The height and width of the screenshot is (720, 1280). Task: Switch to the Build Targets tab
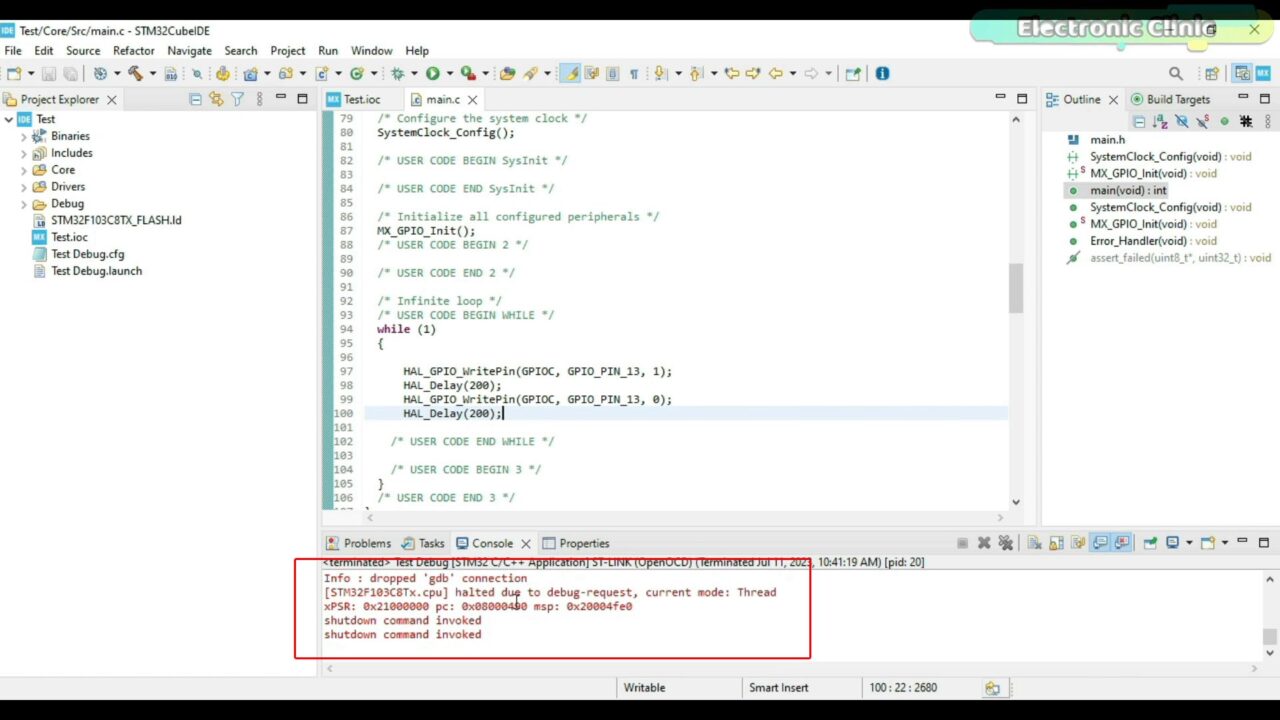tap(1171, 99)
